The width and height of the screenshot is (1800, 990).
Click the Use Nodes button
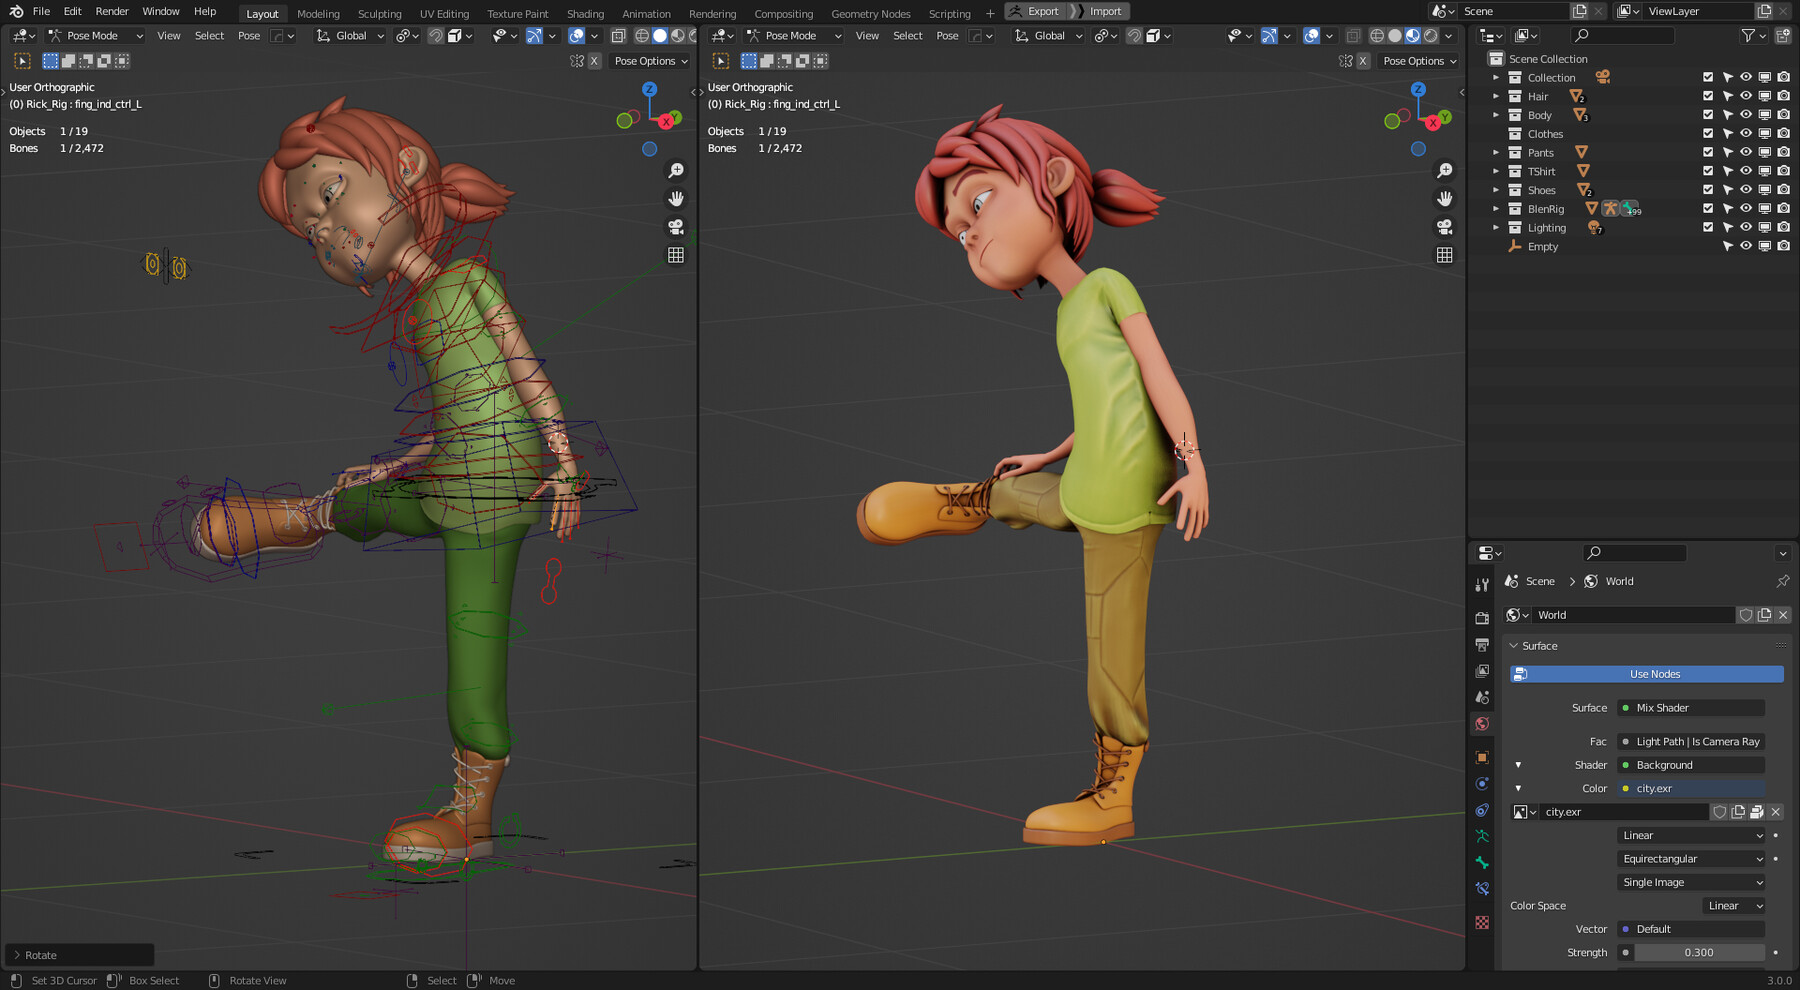[1647, 674]
